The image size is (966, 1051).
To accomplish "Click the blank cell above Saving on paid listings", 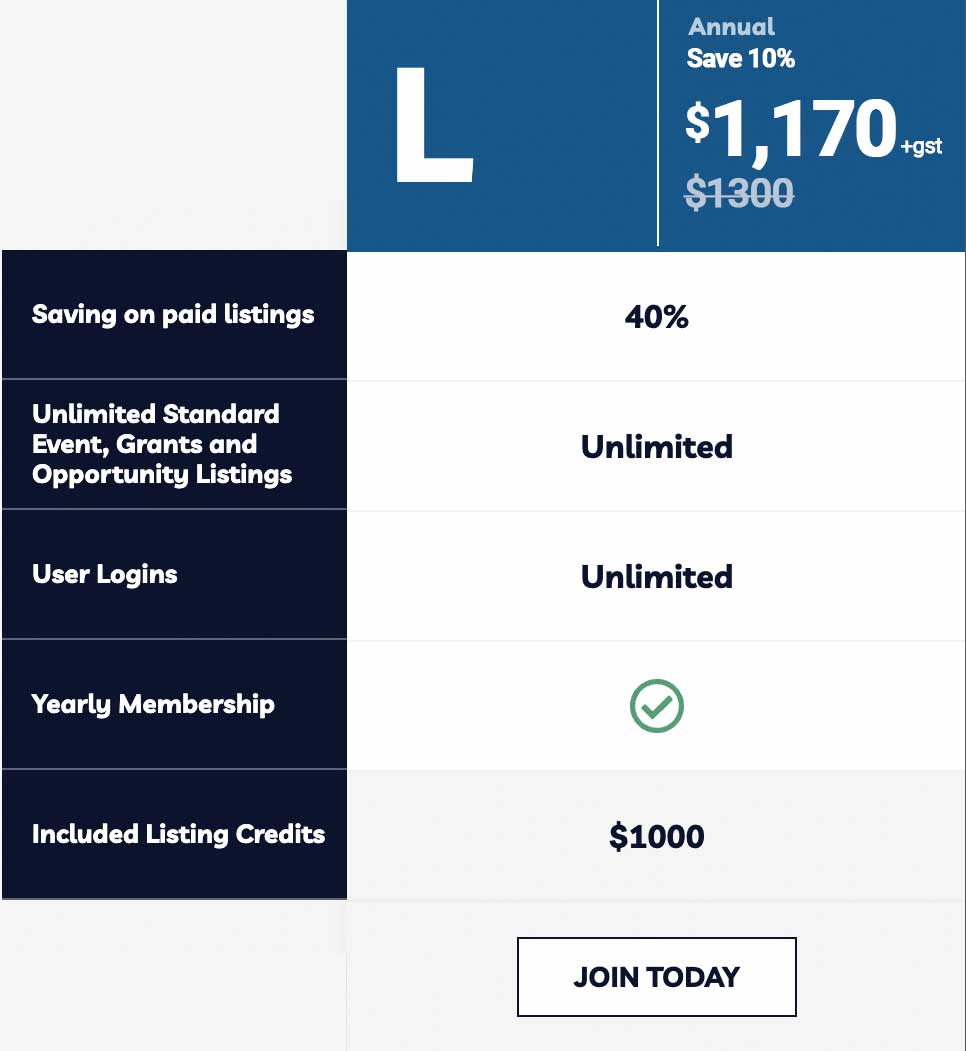I will coord(173,125).
